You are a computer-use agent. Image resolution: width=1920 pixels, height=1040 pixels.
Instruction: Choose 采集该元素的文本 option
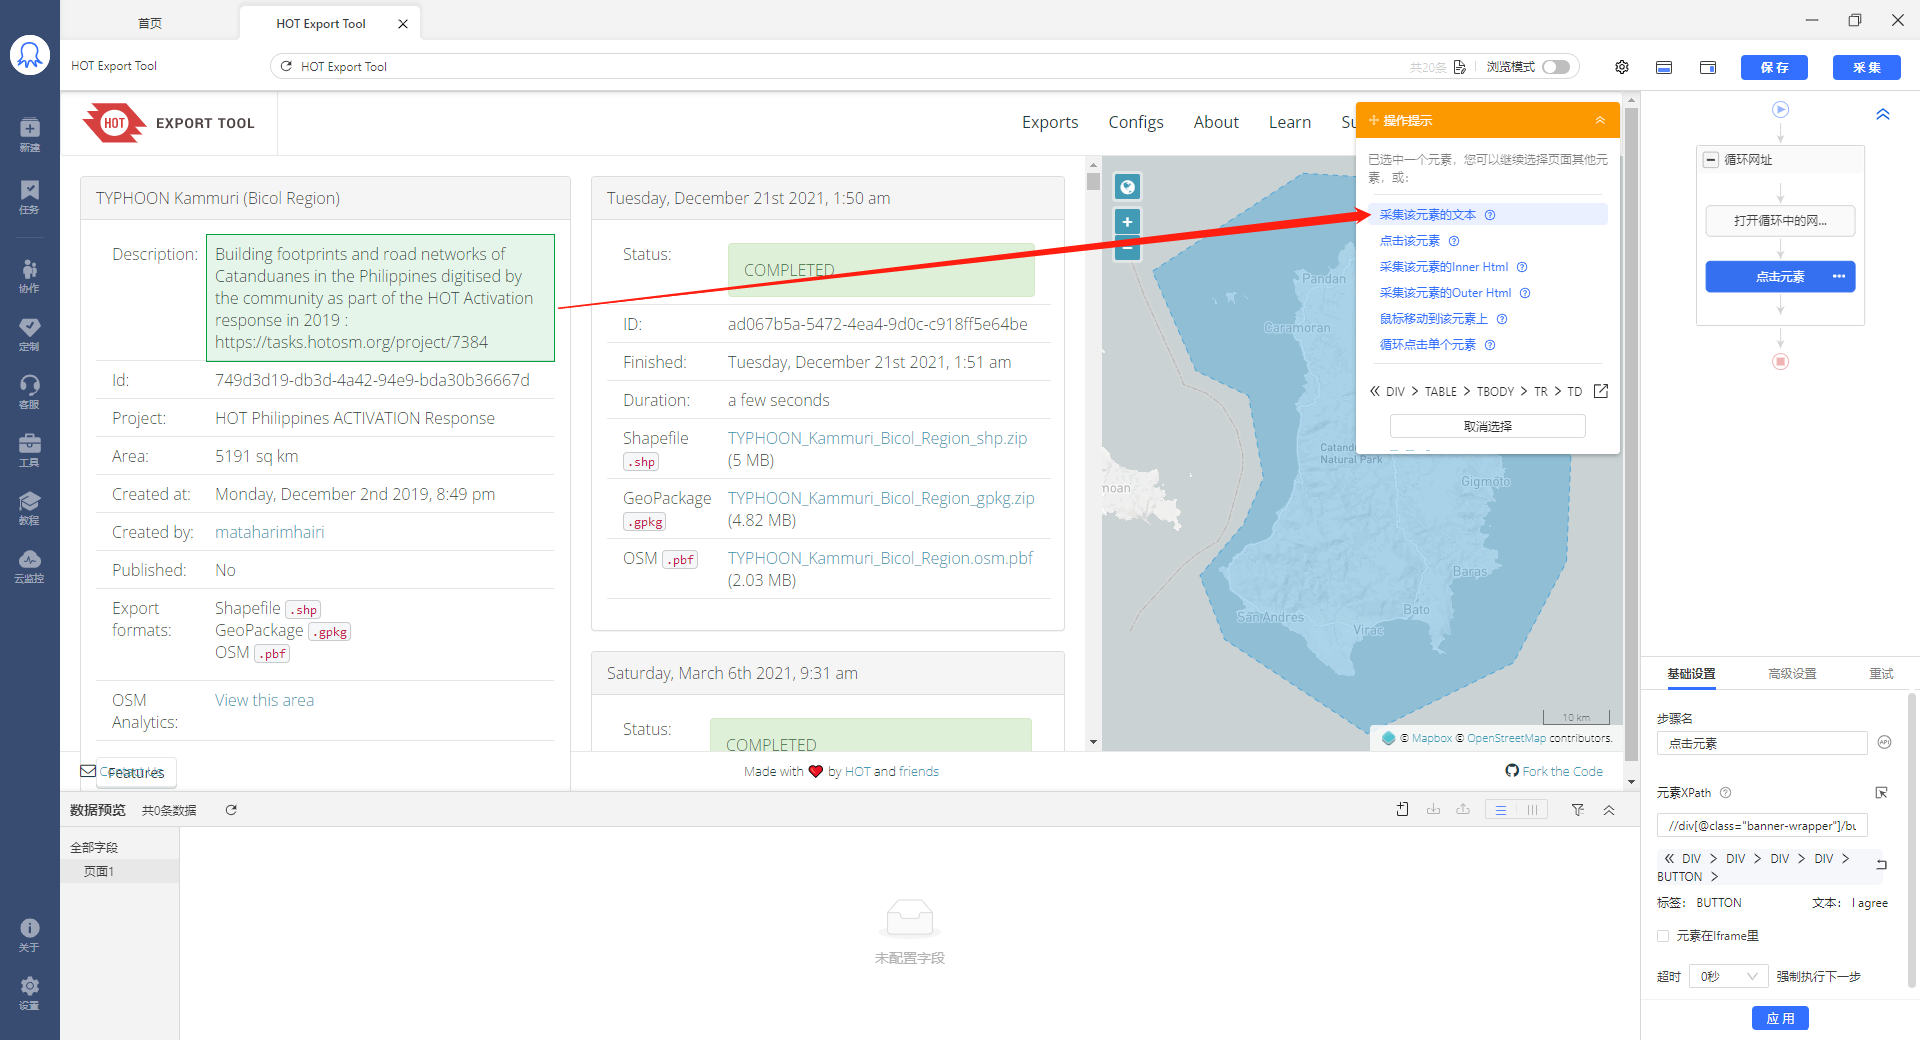tap(1427, 215)
